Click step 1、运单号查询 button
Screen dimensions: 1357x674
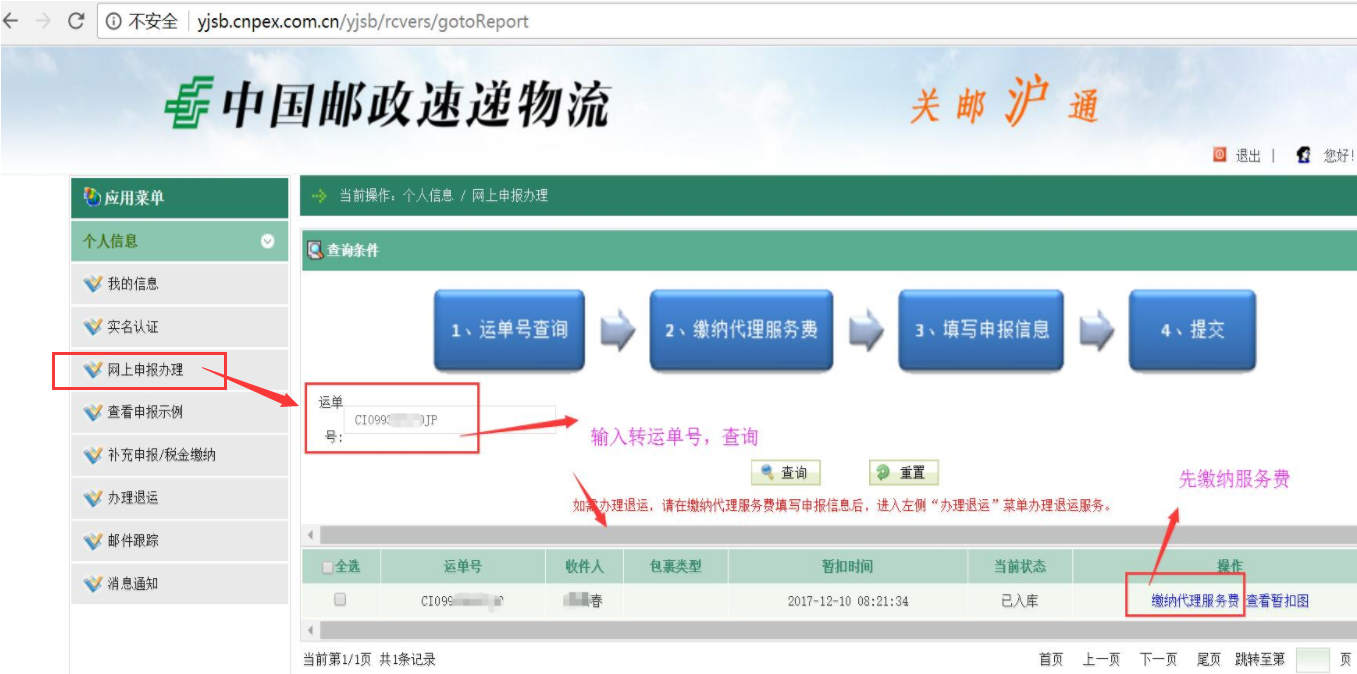pos(509,330)
